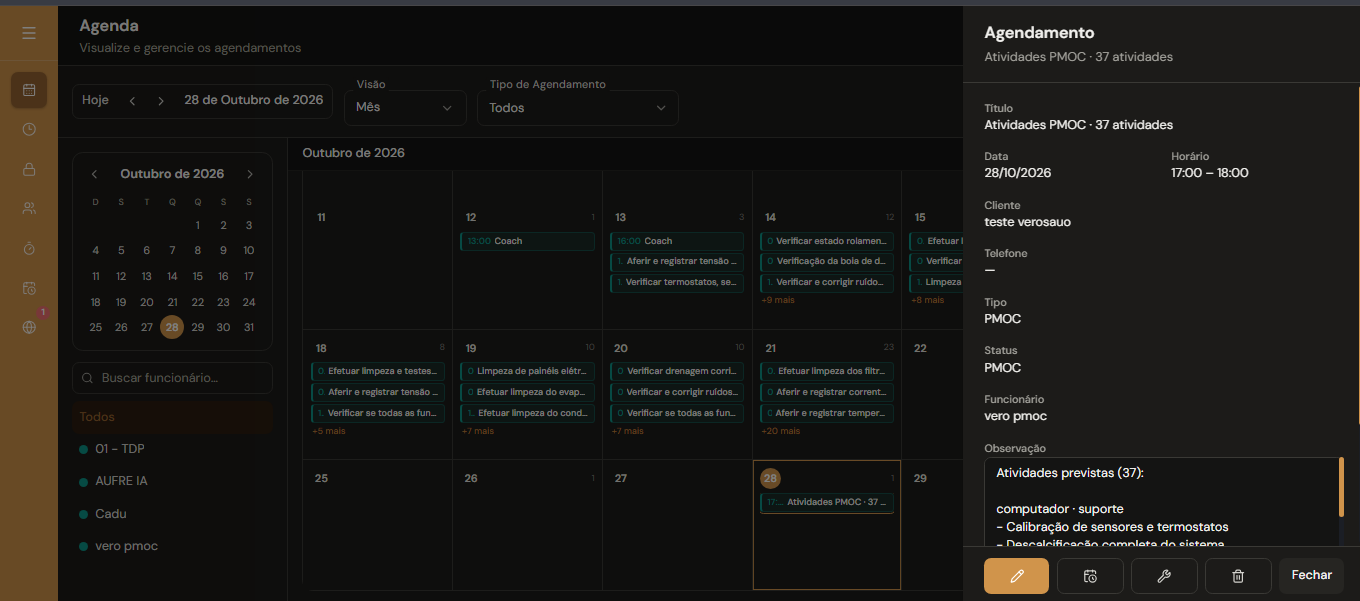Open the hamburger menu in sidebar
Viewport: 1360px width, 601px height.
click(29, 33)
